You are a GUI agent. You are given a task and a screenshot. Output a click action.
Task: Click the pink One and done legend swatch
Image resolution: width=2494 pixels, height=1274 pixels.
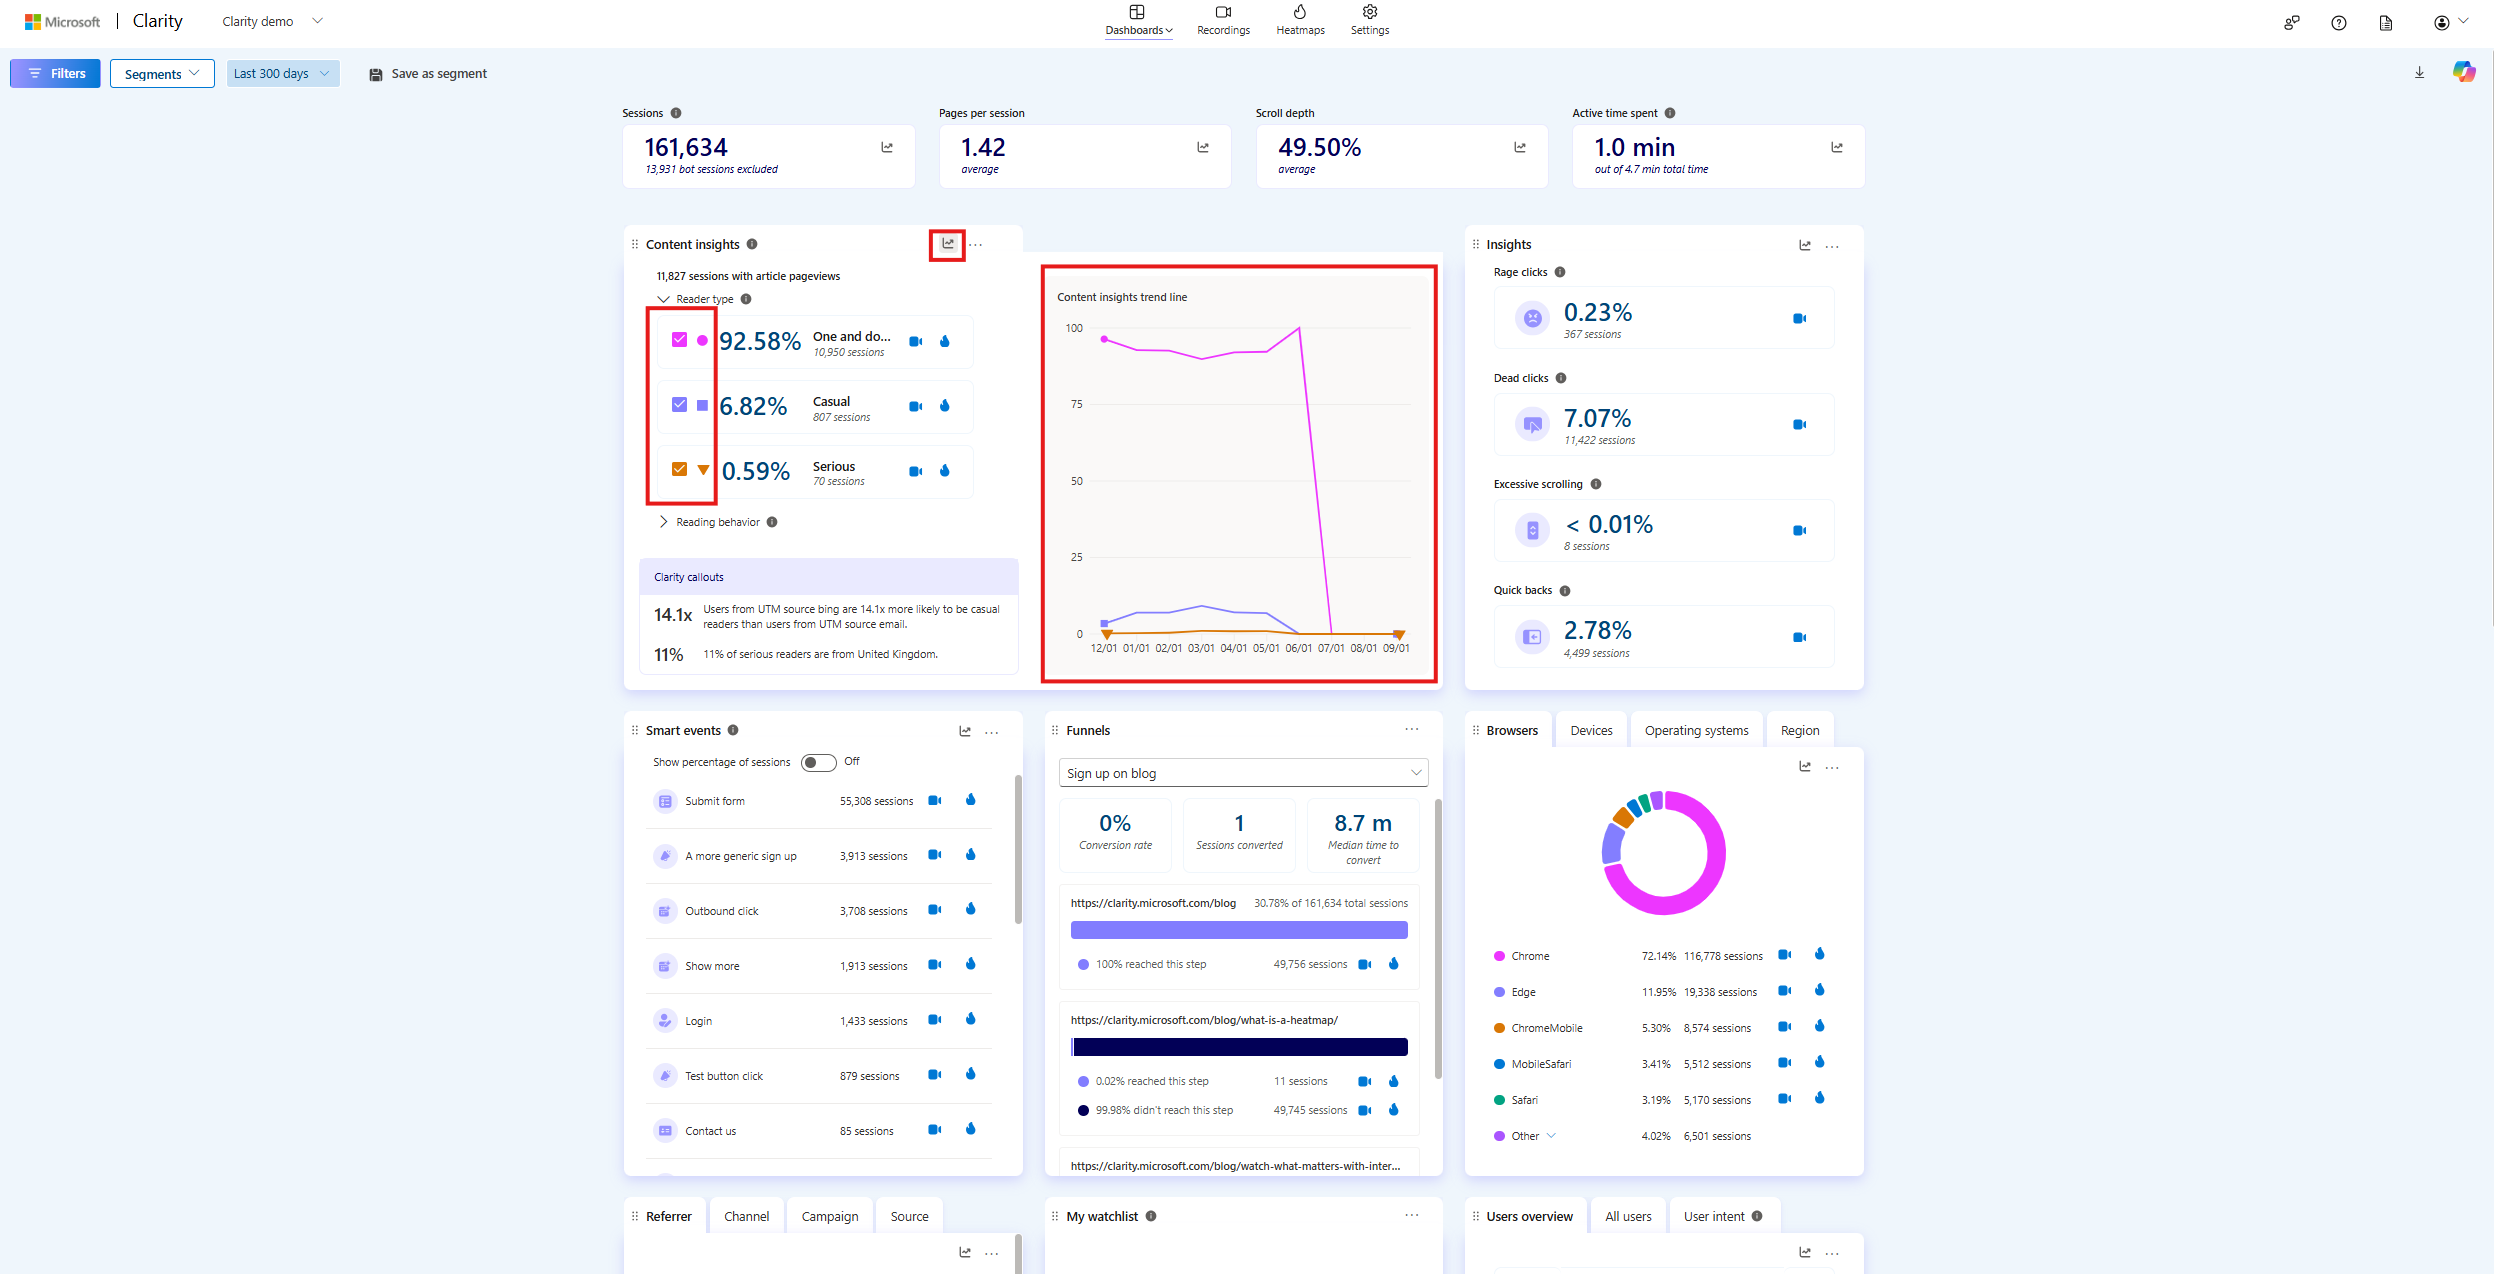point(701,340)
